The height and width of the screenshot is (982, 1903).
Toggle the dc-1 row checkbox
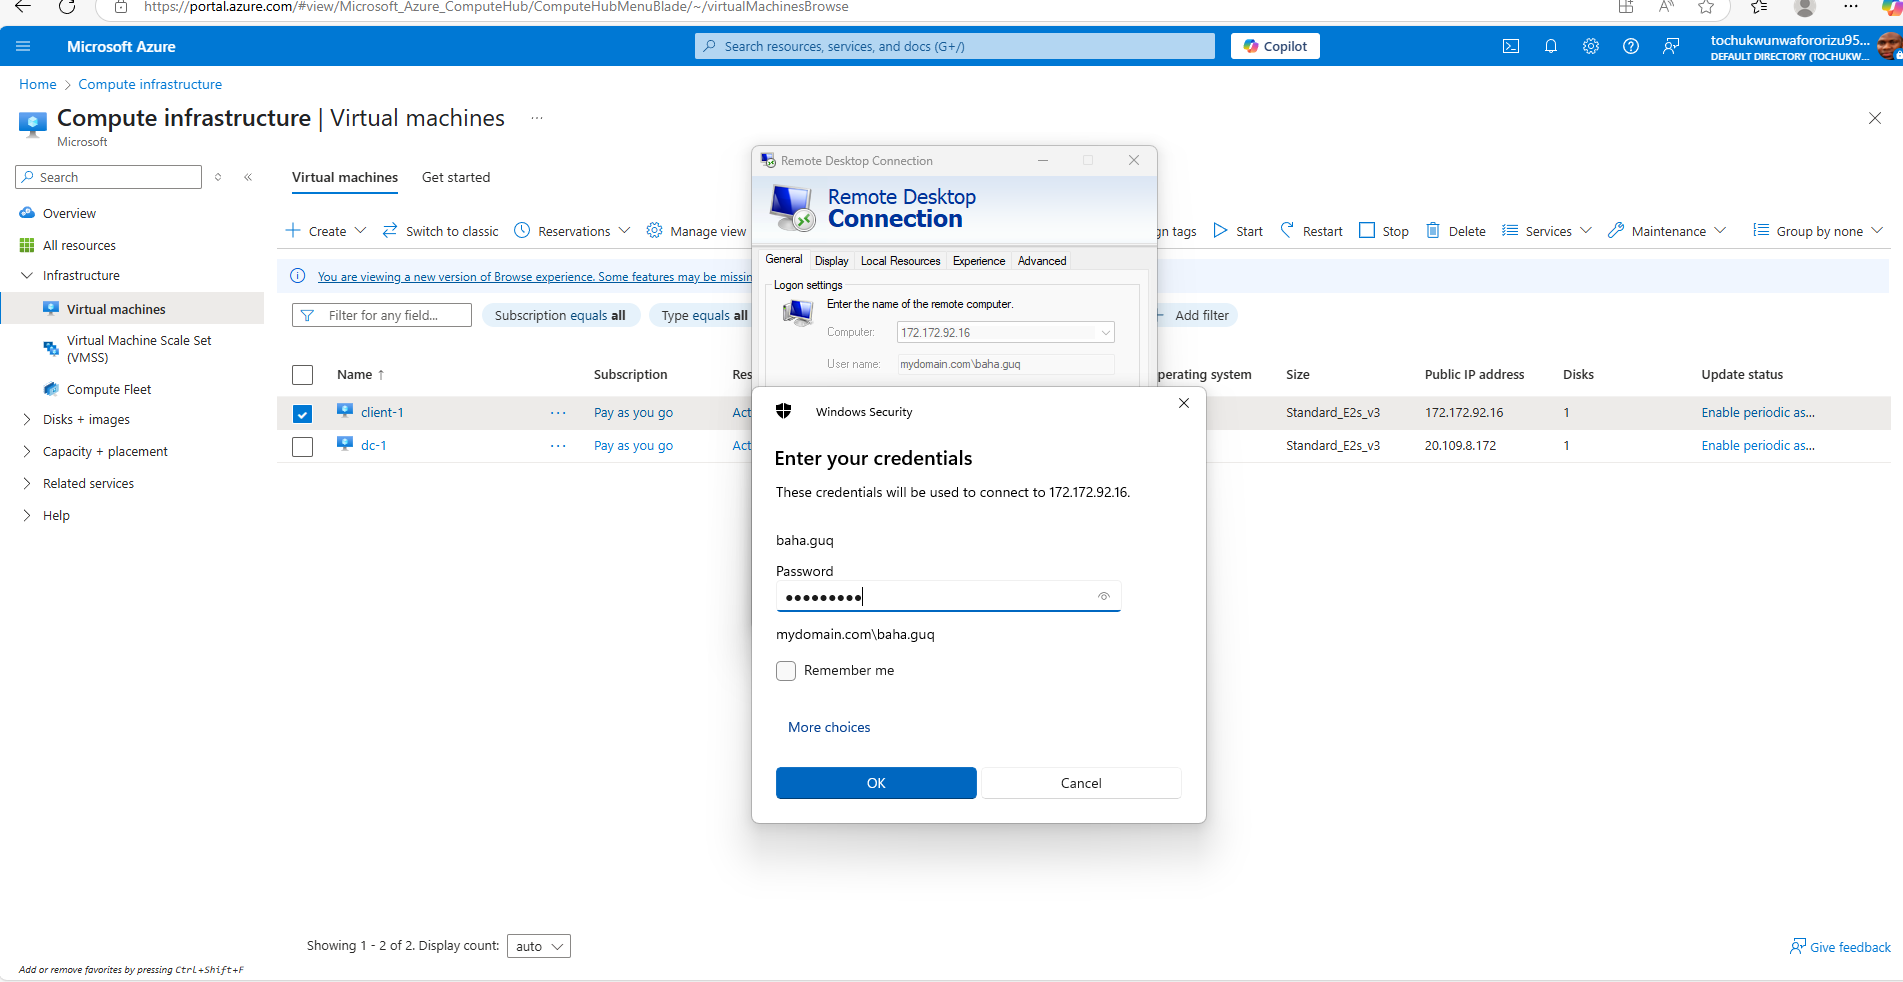click(x=302, y=446)
